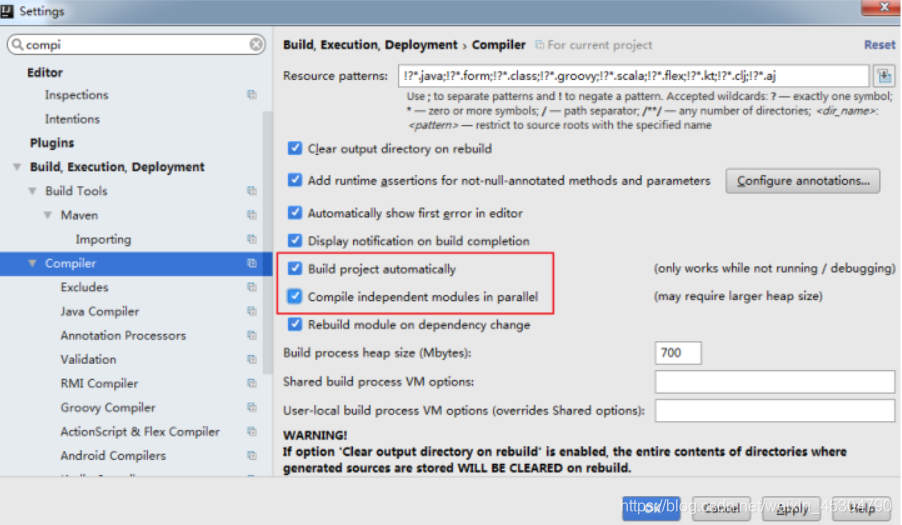Clear the settings search field
This screenshot has width=902, height=525.
[256, 44]
